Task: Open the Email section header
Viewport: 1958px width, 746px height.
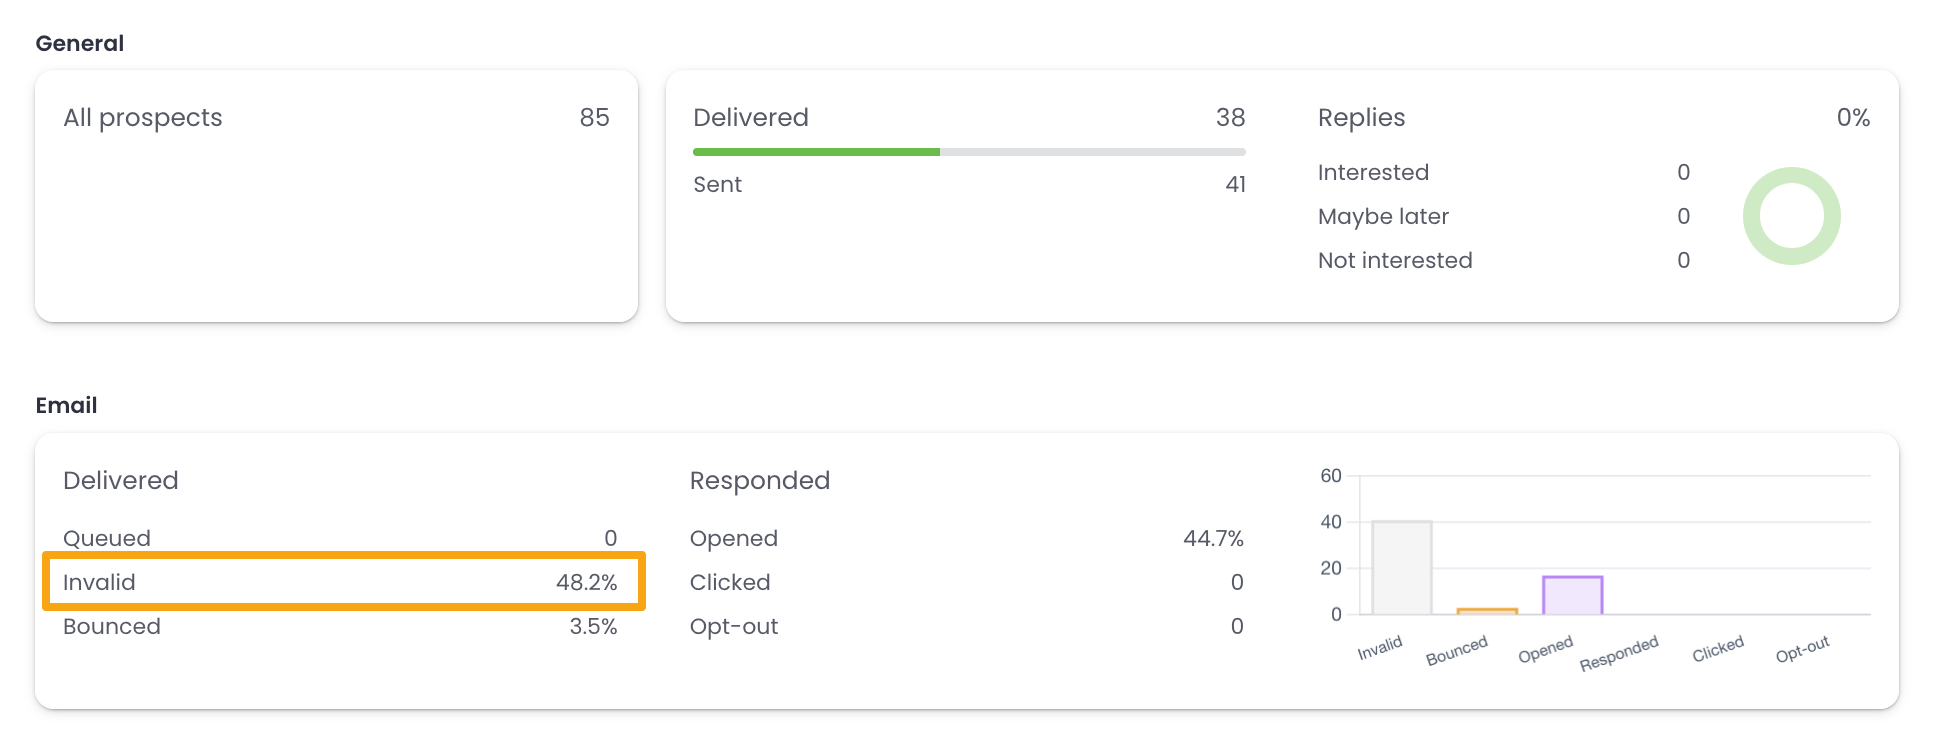Action: coord(66,405)
